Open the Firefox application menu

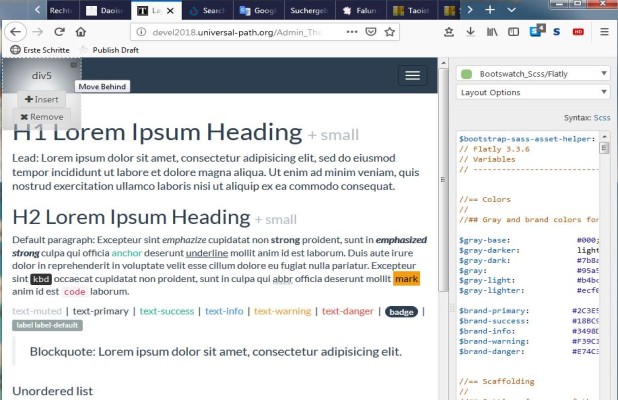tap(605, 32)
